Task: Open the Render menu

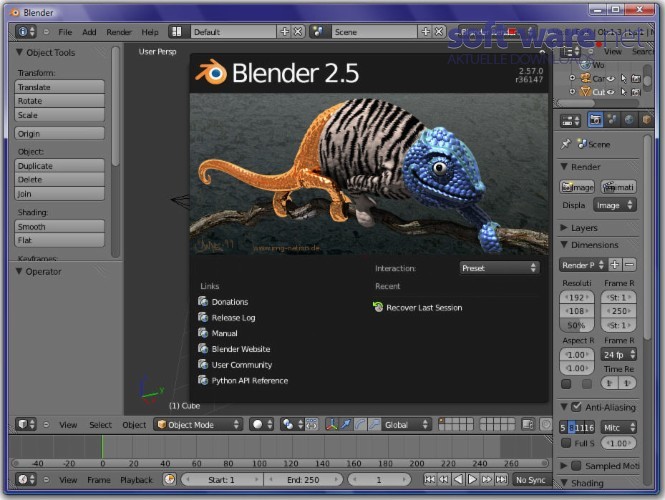Action: pyautogui.click(x=119, y=32)
